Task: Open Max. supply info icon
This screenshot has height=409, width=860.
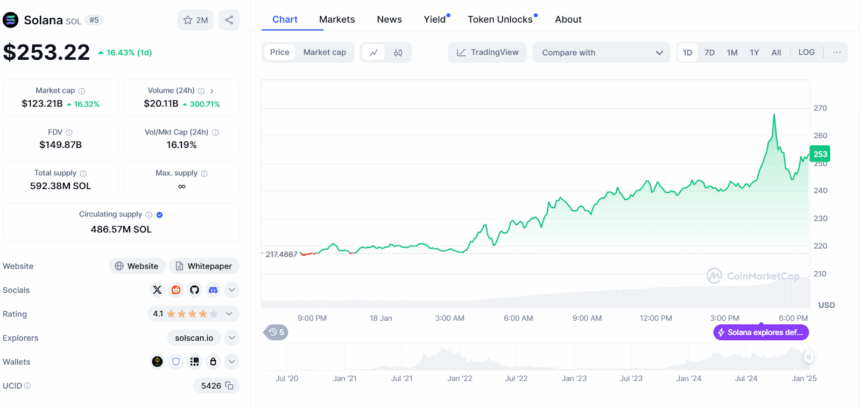Action: pos(204,173)
